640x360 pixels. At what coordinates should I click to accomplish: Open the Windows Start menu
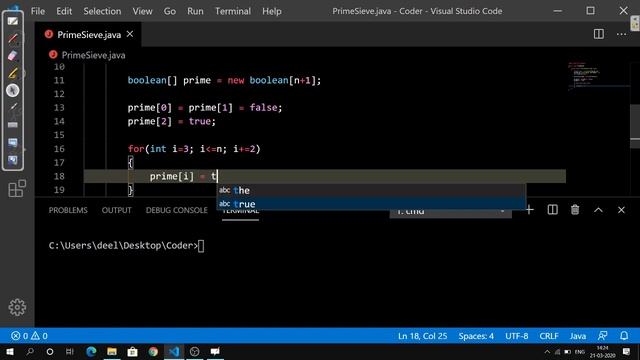(9, 351)
